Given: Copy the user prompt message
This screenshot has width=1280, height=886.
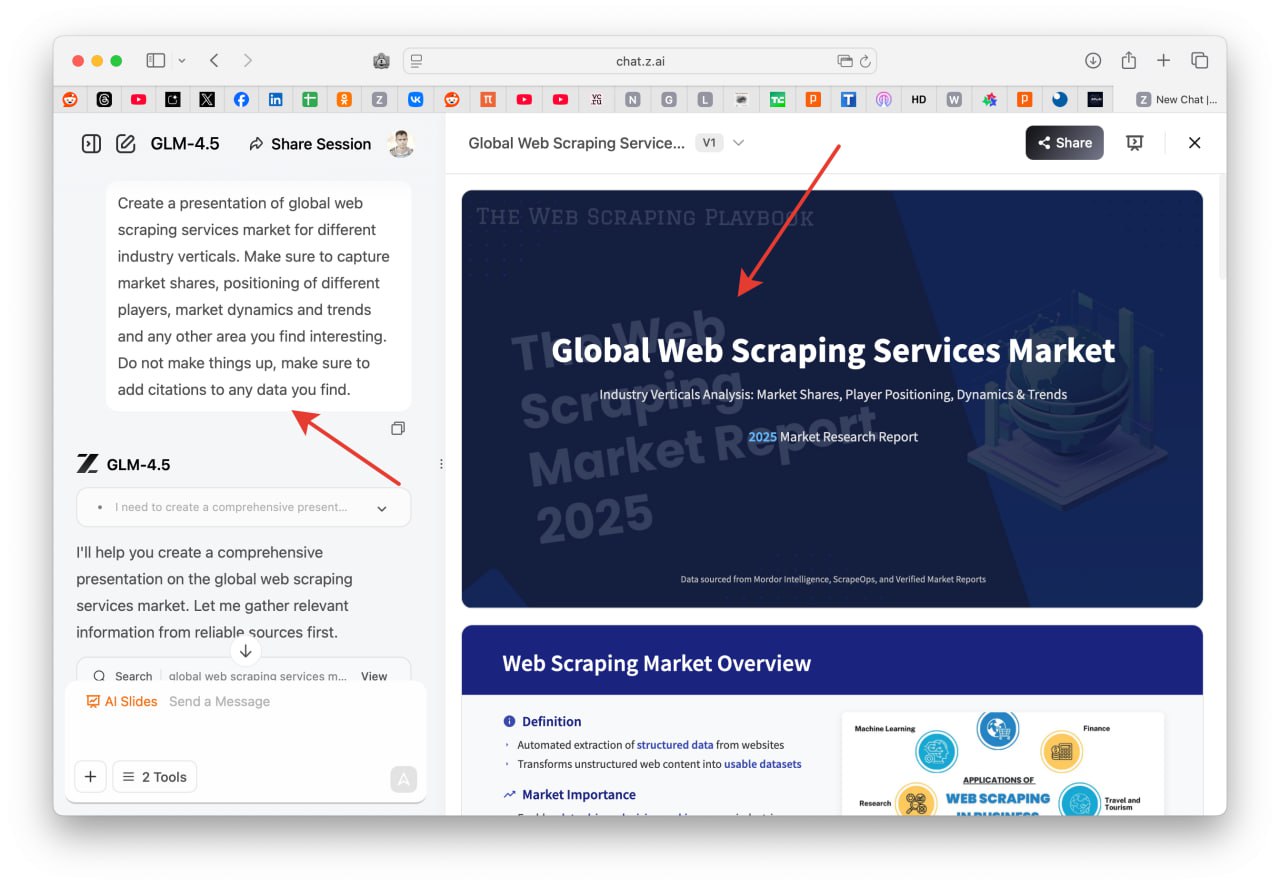Looking at the screenshot, I should 398,429.
